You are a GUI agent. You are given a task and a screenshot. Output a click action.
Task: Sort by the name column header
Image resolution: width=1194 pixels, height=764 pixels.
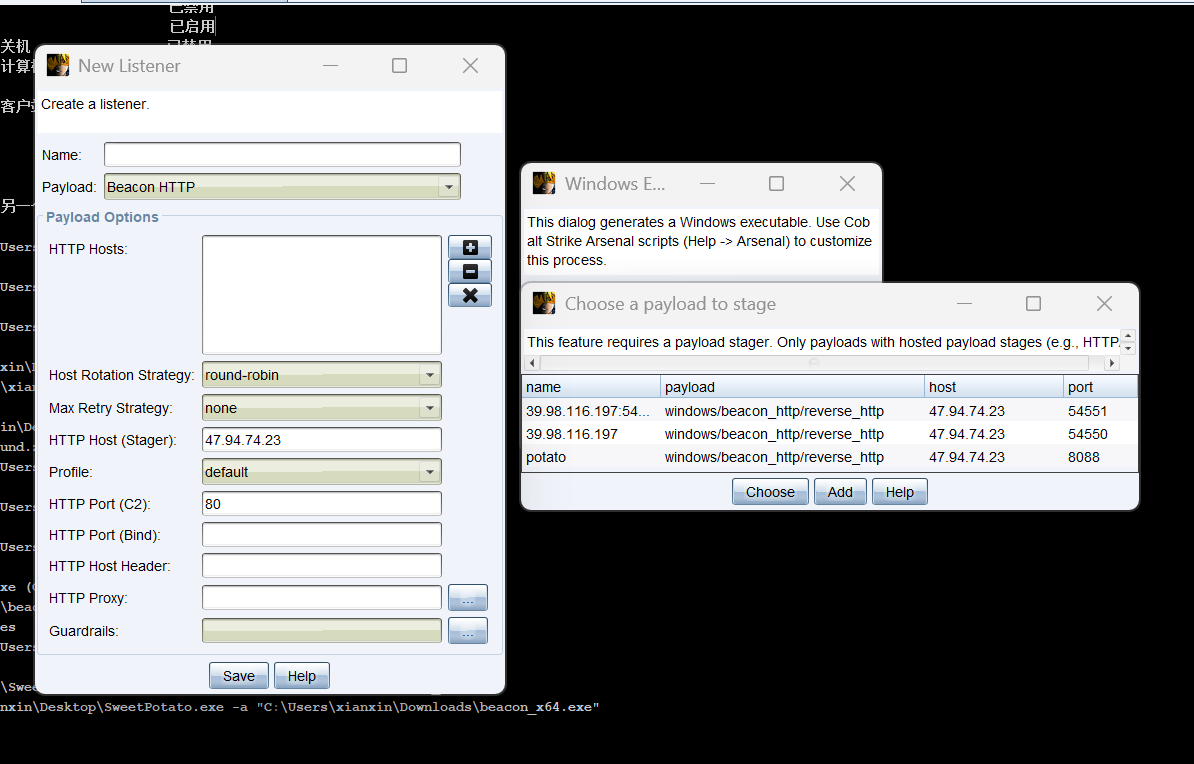(591, 387)
